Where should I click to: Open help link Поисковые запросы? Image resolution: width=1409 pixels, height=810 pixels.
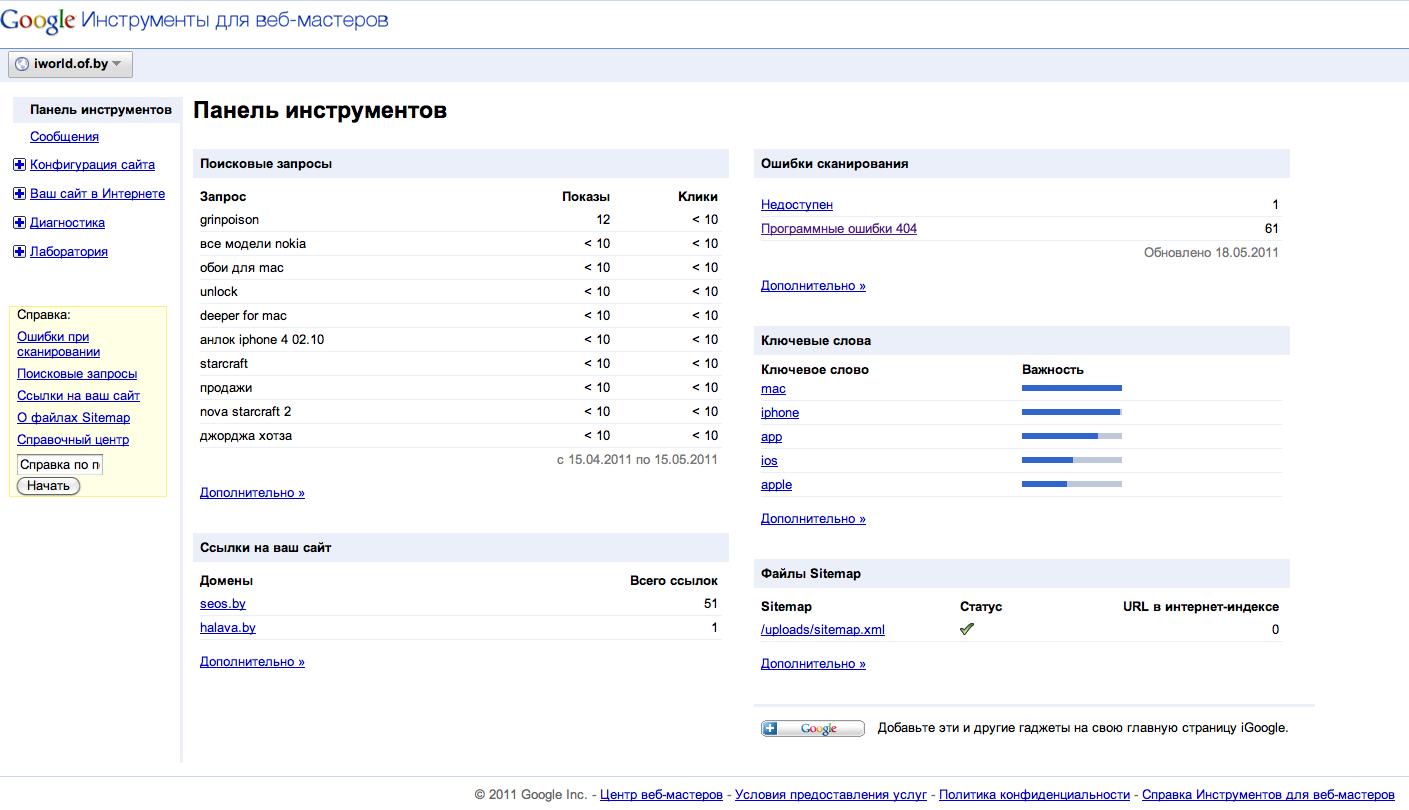[x=77, y=374]
